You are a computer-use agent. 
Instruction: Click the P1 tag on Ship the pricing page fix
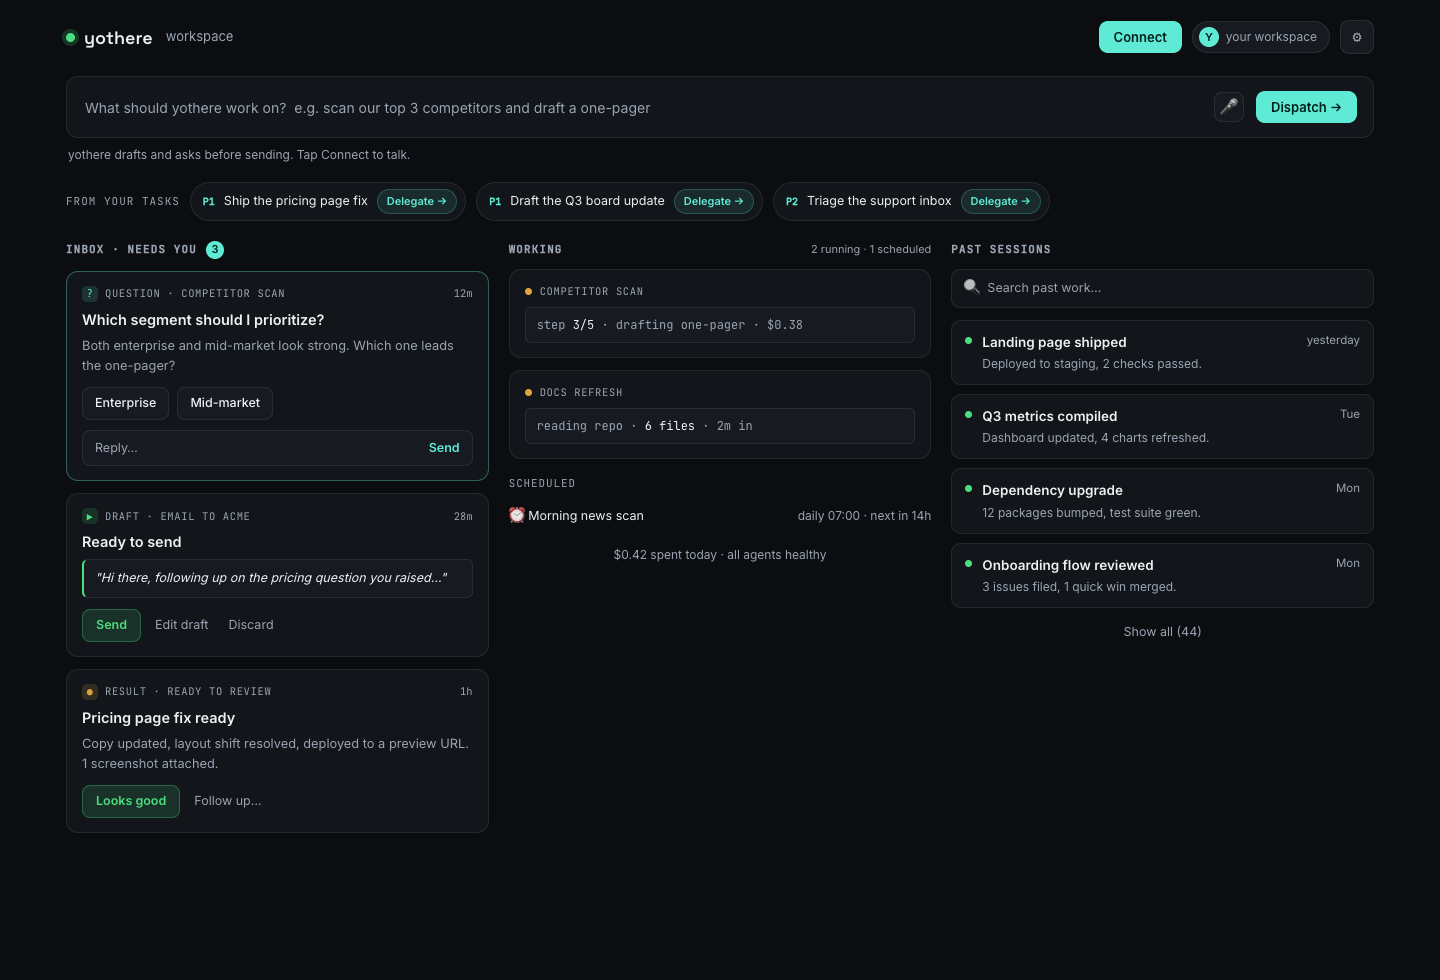coord(209,201)
